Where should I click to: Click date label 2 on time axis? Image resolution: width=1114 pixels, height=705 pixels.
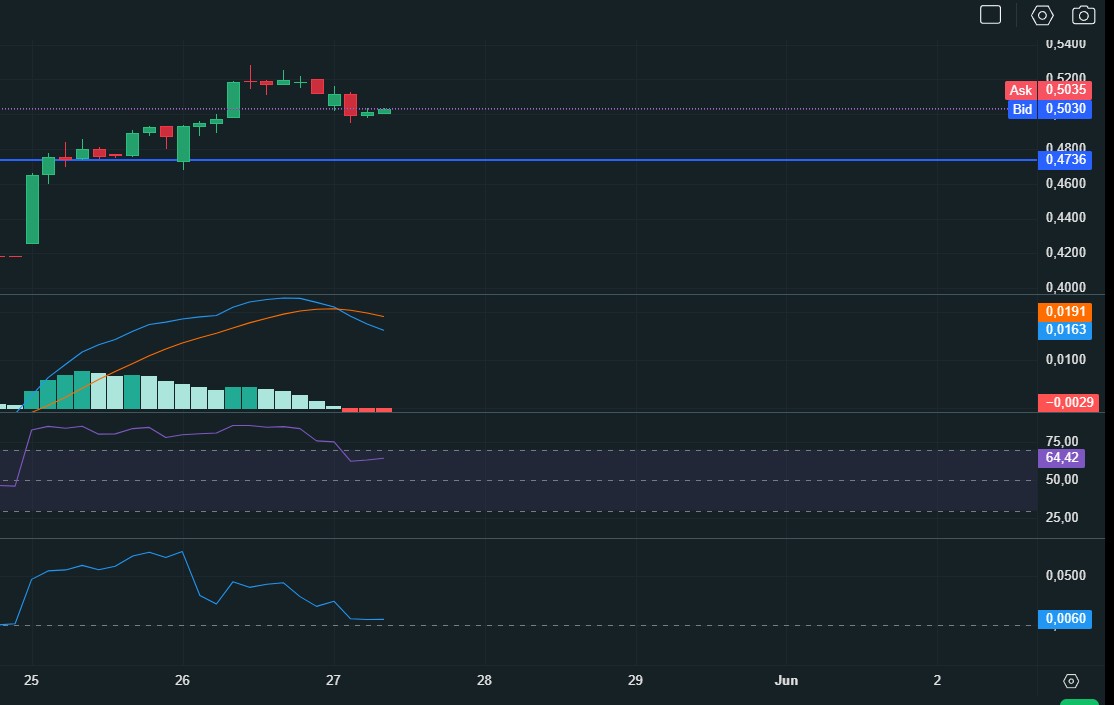[937, 680]
